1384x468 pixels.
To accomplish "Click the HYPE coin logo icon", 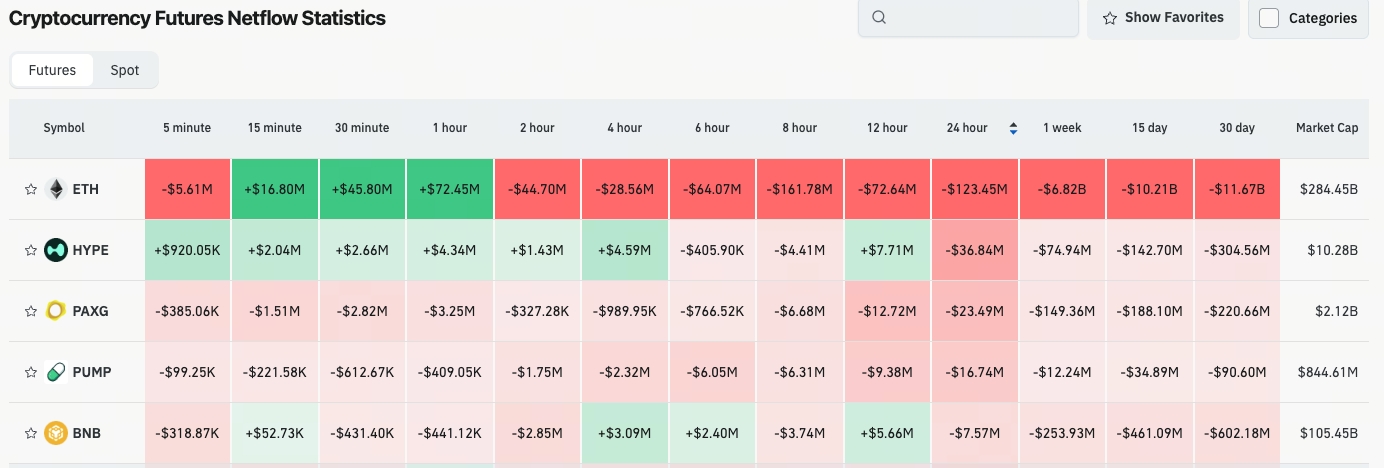I will click(56, 250).
